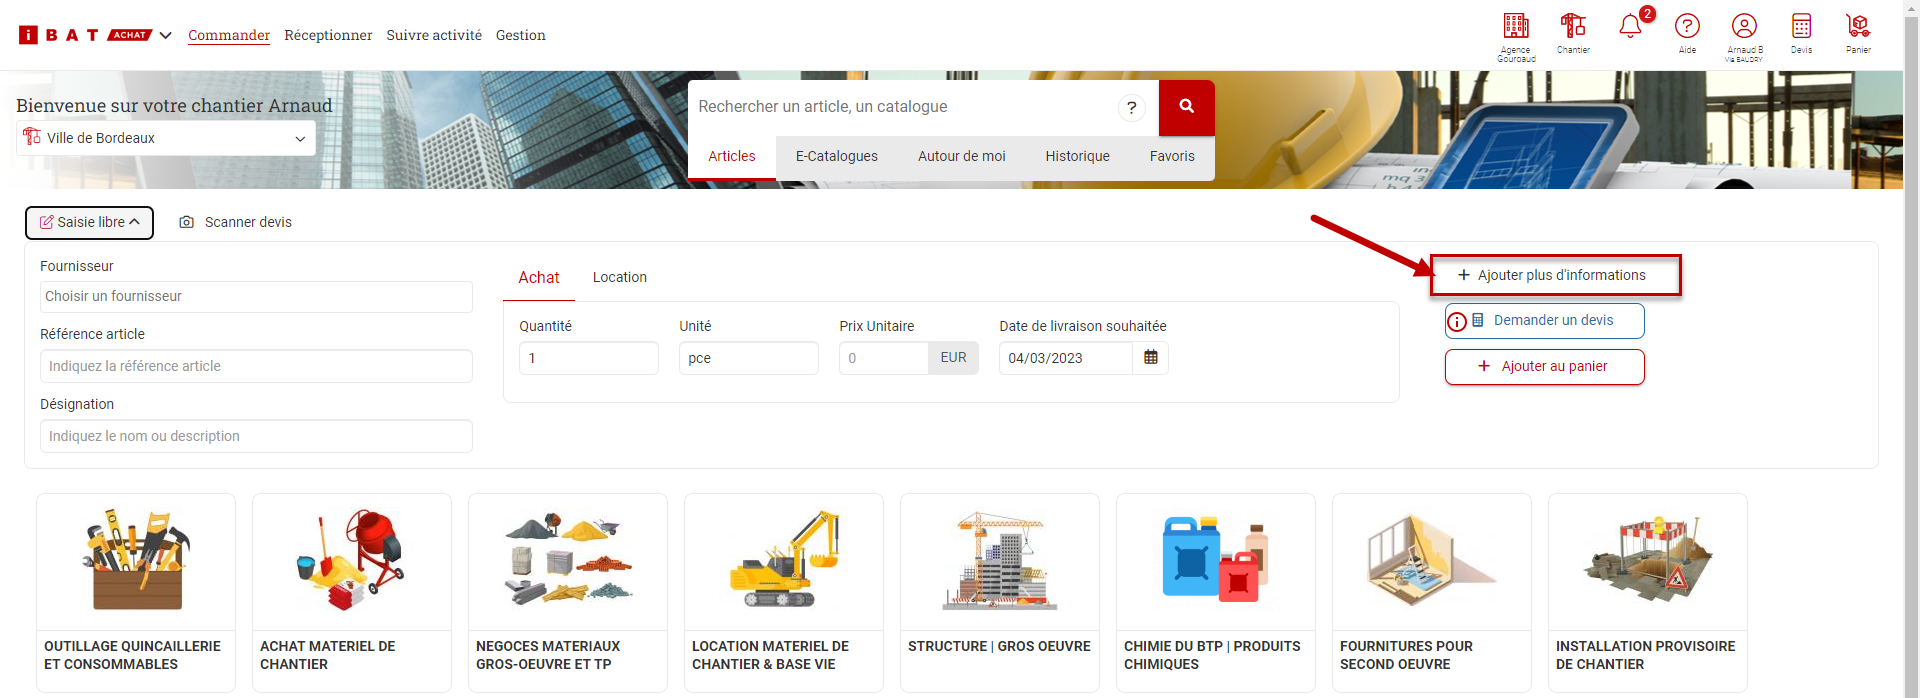This screenshot has width=1920, height=698.
Task: Open the Agence Gouraud building icon
Action: click(x=1516, y=27)
